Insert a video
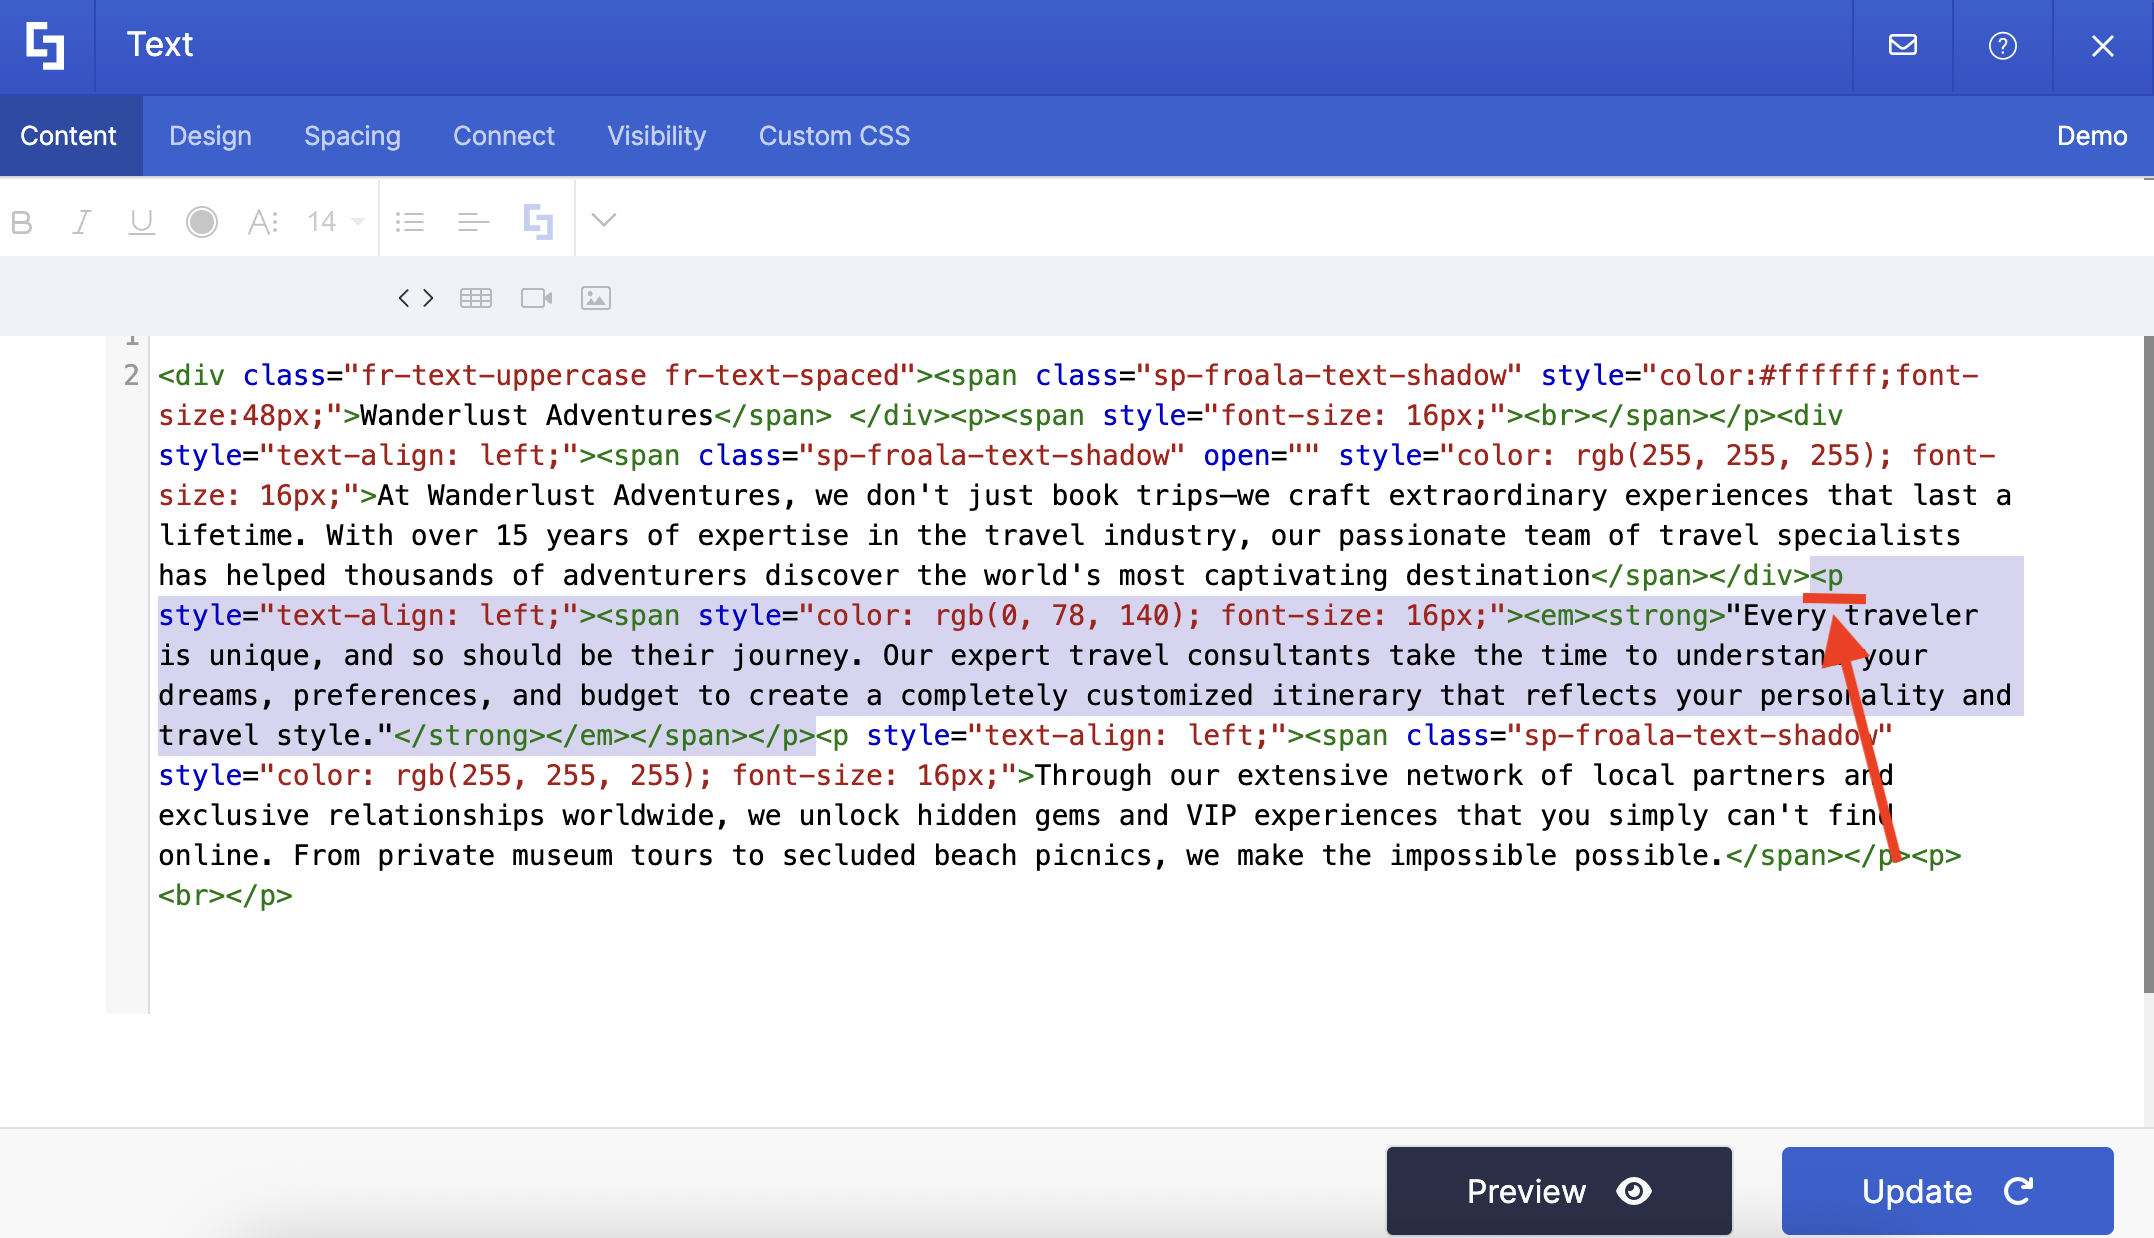The image size is (2154, 1238). [536, 298]
